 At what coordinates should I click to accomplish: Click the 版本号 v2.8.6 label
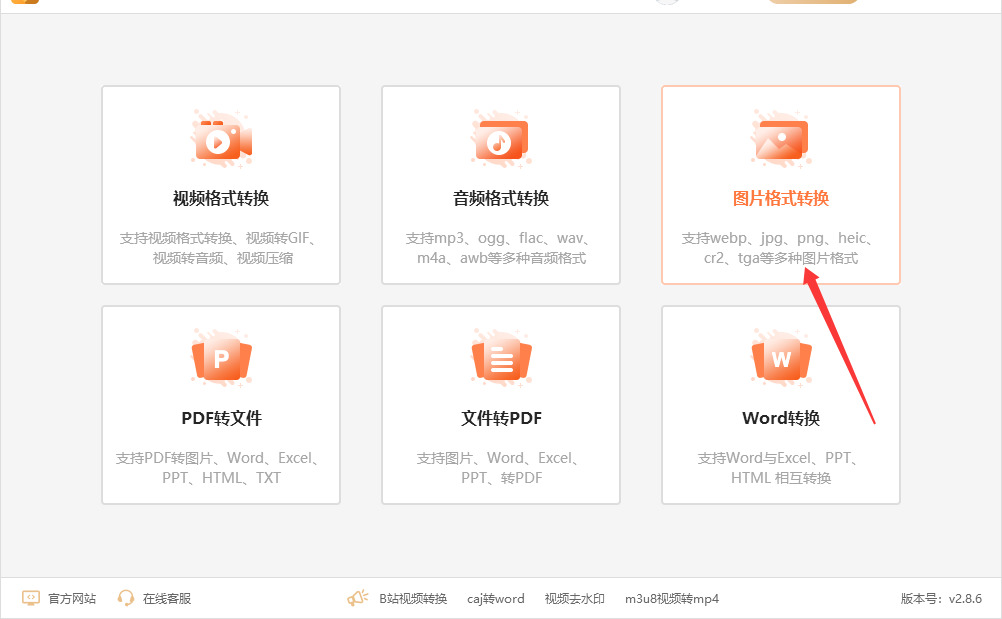[941, 599]
